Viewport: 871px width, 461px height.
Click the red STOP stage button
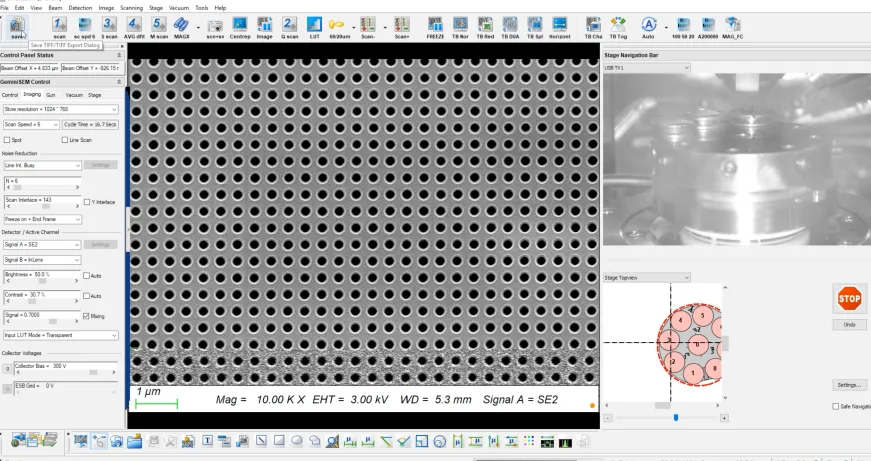(x=849, y=299)
